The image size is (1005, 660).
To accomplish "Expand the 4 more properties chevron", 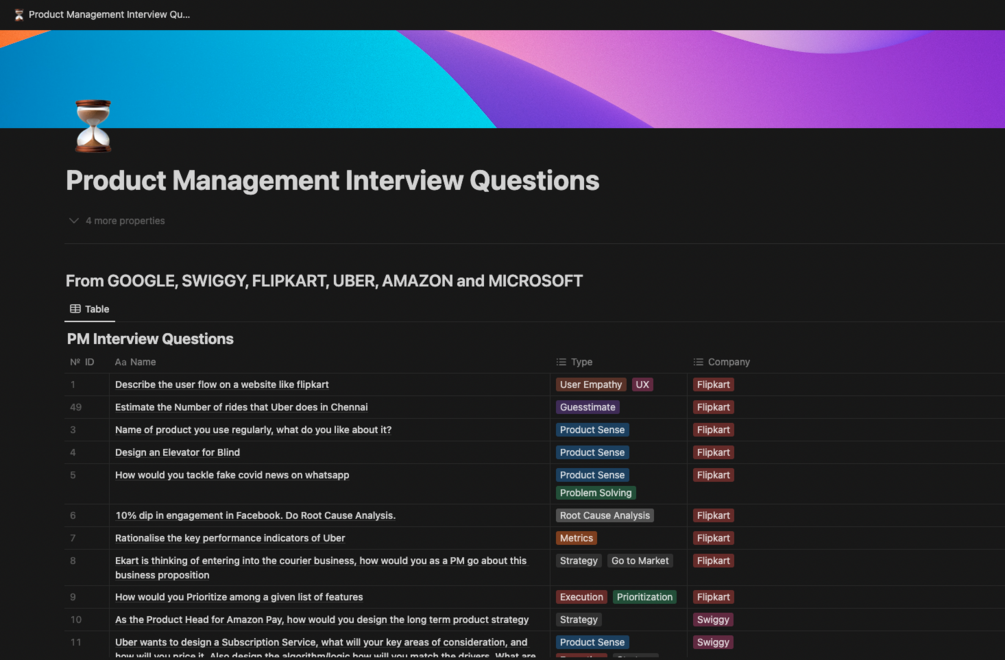I will tap(74, 220).
